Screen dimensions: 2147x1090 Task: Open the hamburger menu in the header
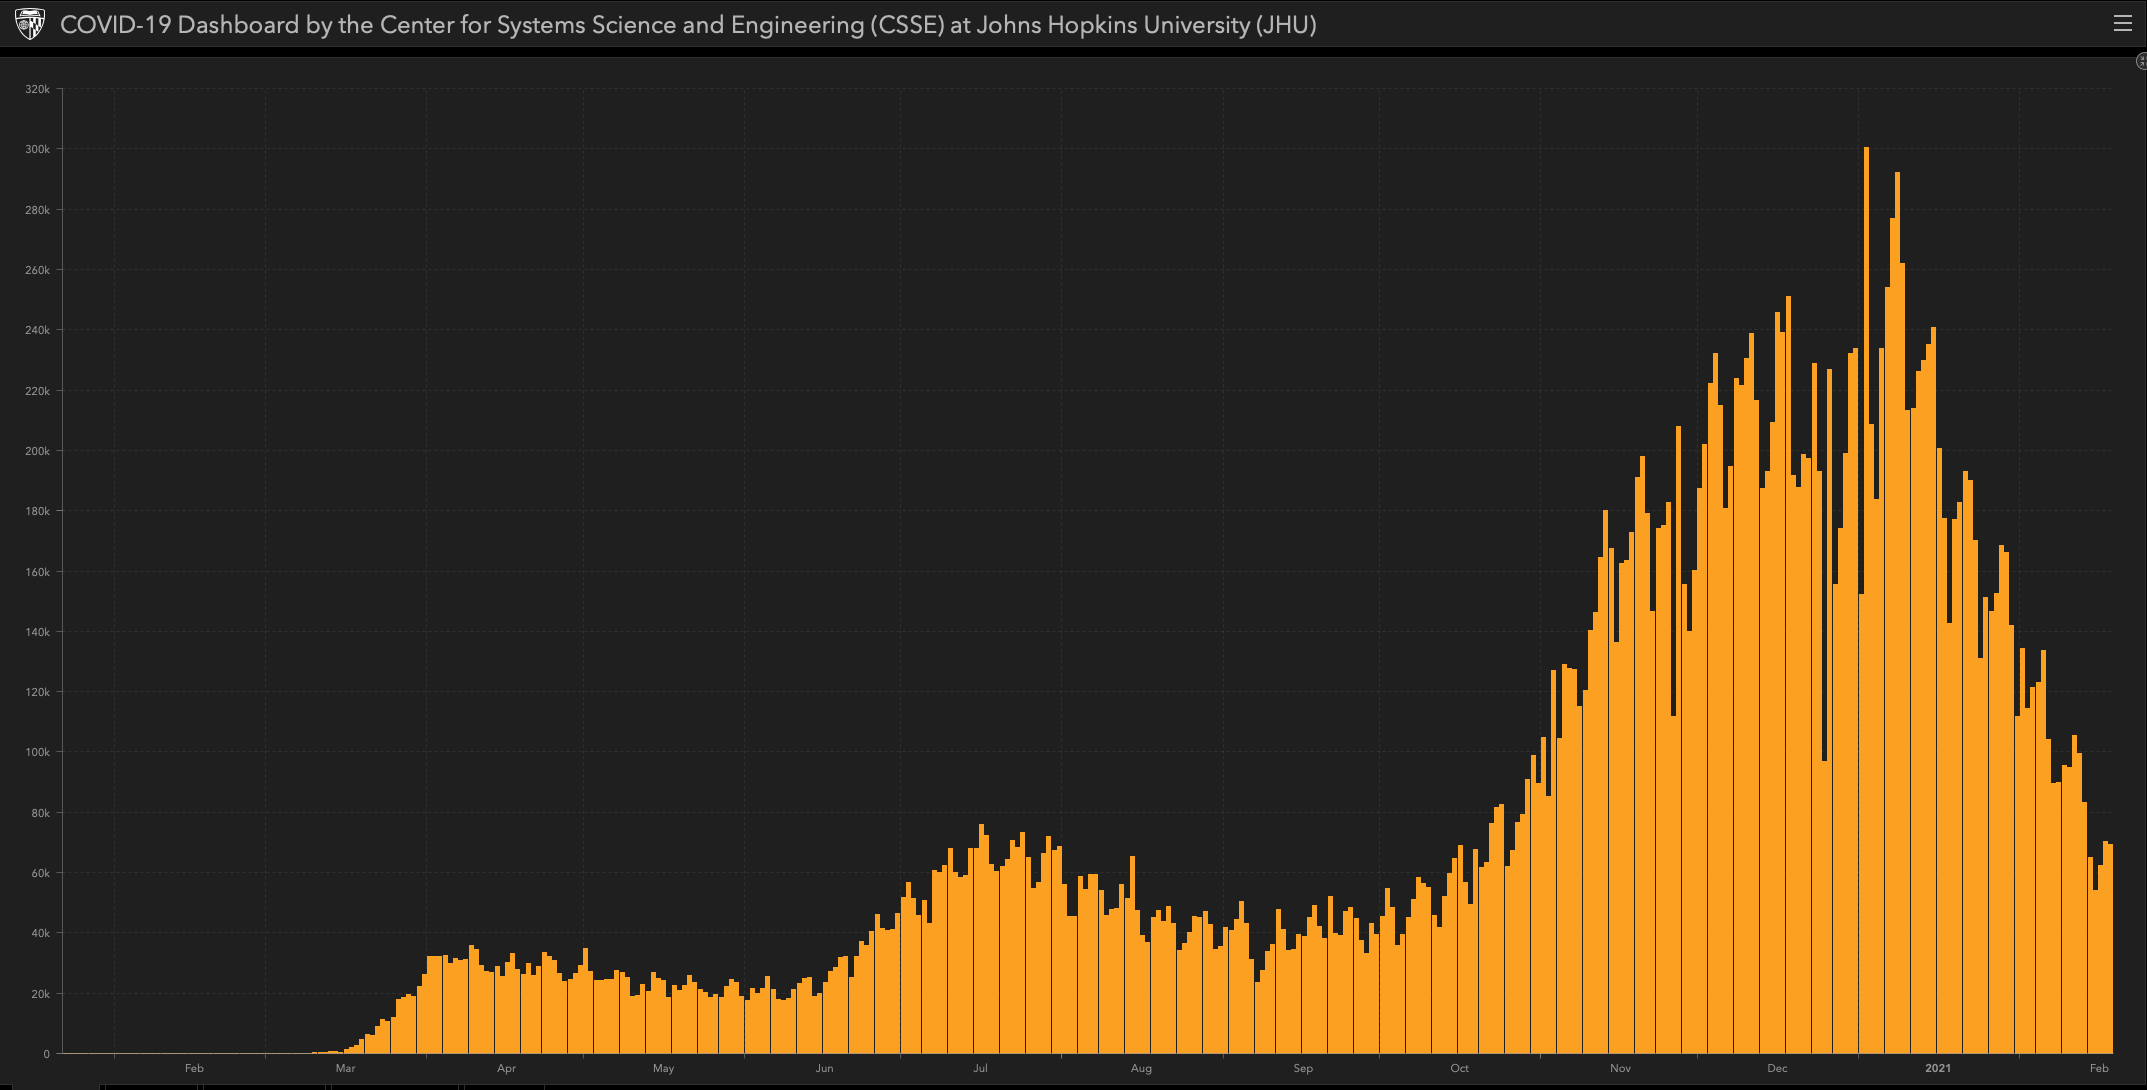pos(2122,24)
